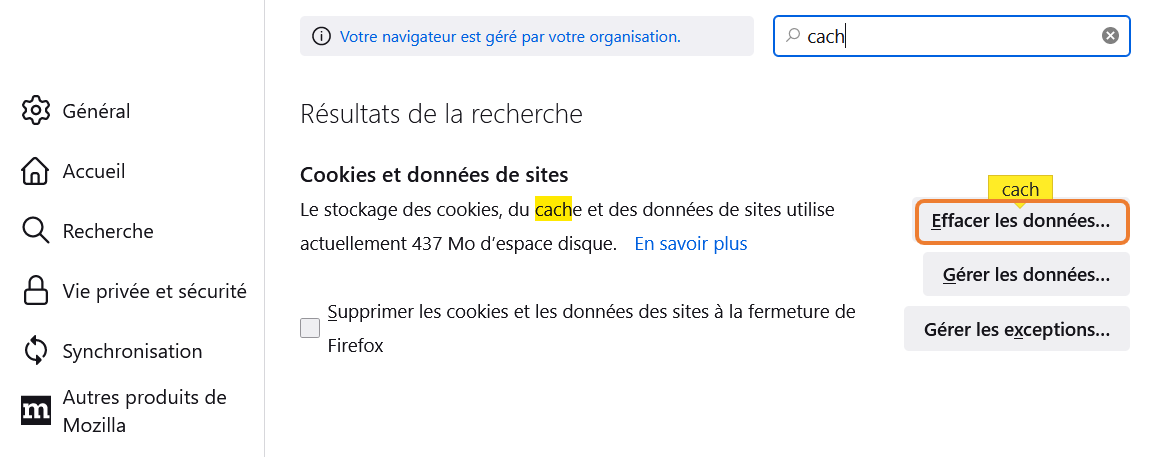Viewport: 1169px width, 457px height.
Task: Open 'Votre navigateur est géré' link
Action: (x=510, y=37)
